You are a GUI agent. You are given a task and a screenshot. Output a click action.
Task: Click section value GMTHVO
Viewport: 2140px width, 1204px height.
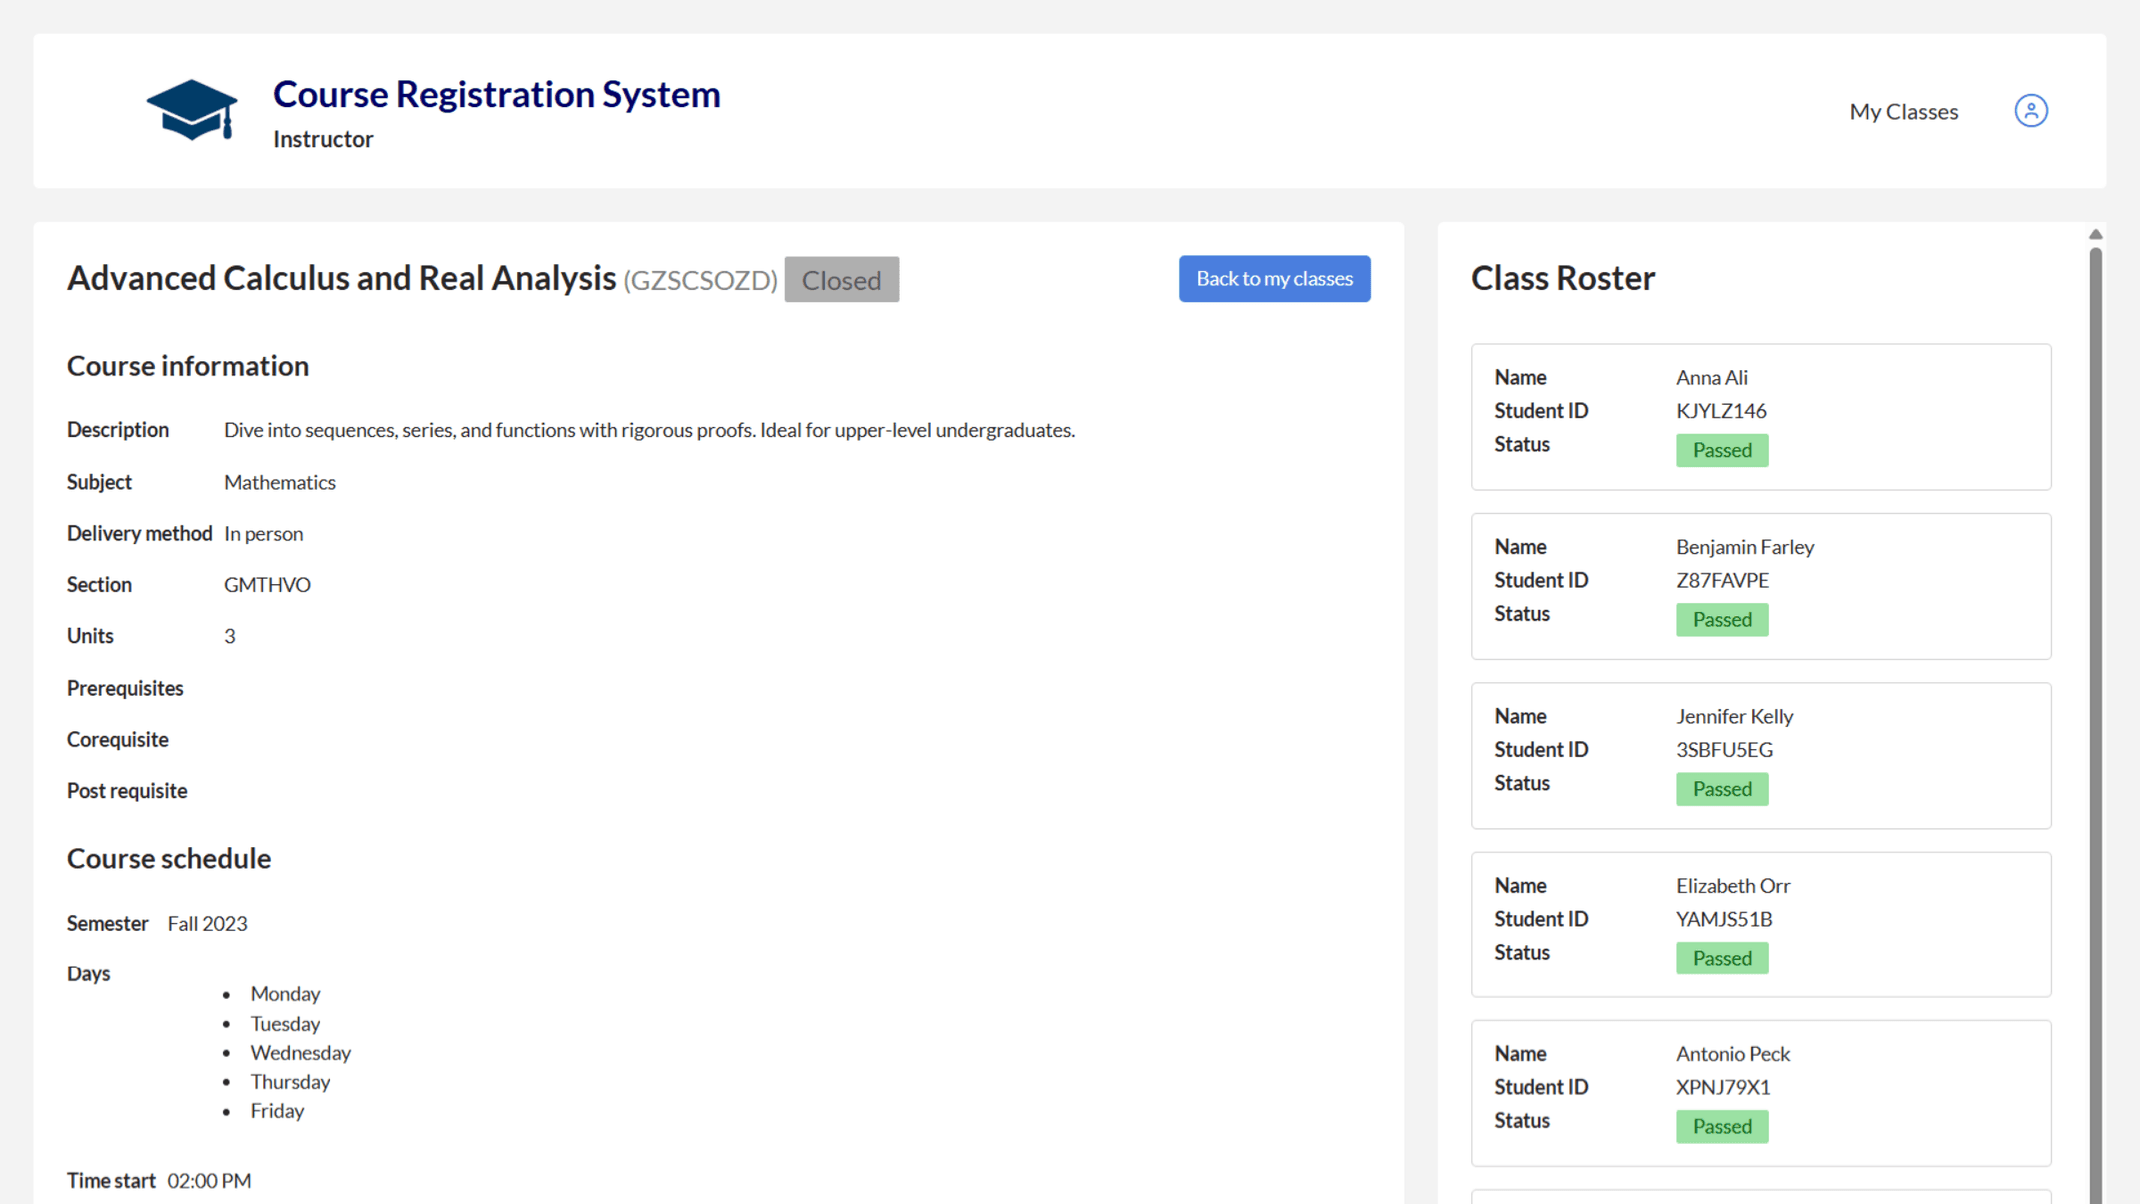coord(267,584)
